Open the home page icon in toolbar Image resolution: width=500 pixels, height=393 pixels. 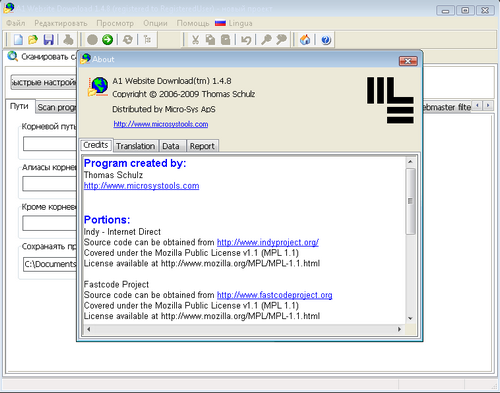(305, 40)
